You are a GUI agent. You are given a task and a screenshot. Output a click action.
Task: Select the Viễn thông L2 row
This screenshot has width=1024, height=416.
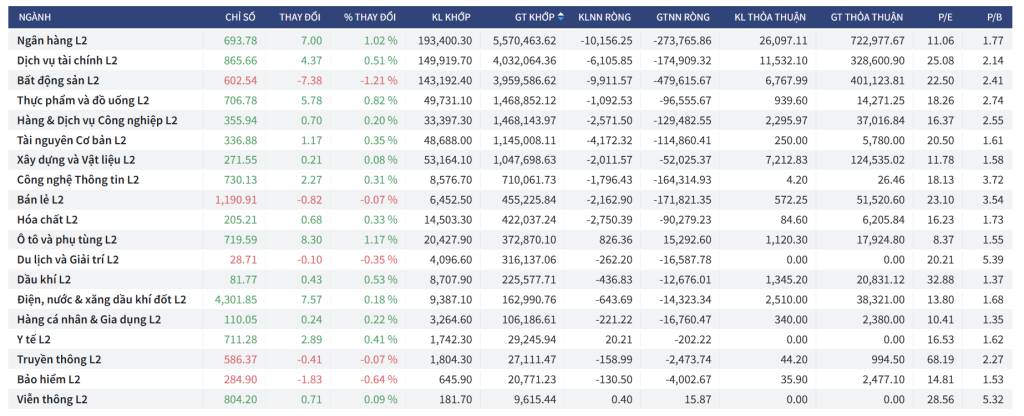tap(512, 399)
